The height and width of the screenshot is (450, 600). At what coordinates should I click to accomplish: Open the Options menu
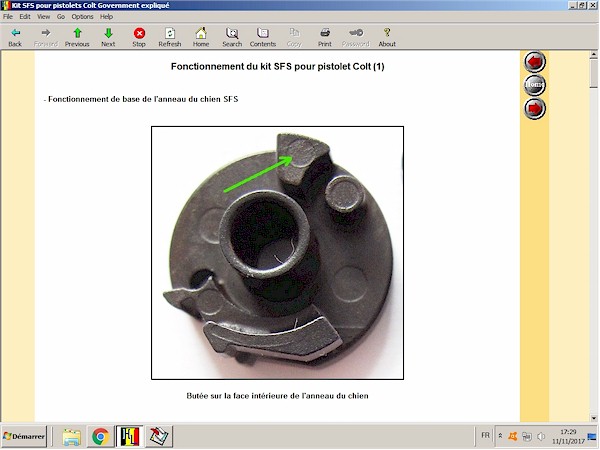[x=82, y=16]
